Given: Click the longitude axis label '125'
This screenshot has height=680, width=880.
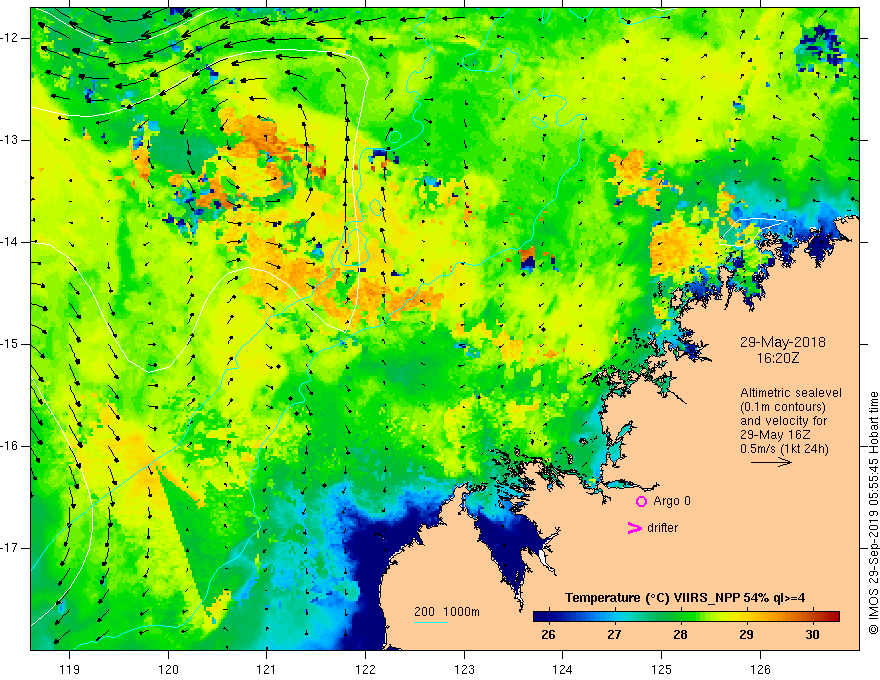Looking at the screenshot, I should click(x=662, y=669).
